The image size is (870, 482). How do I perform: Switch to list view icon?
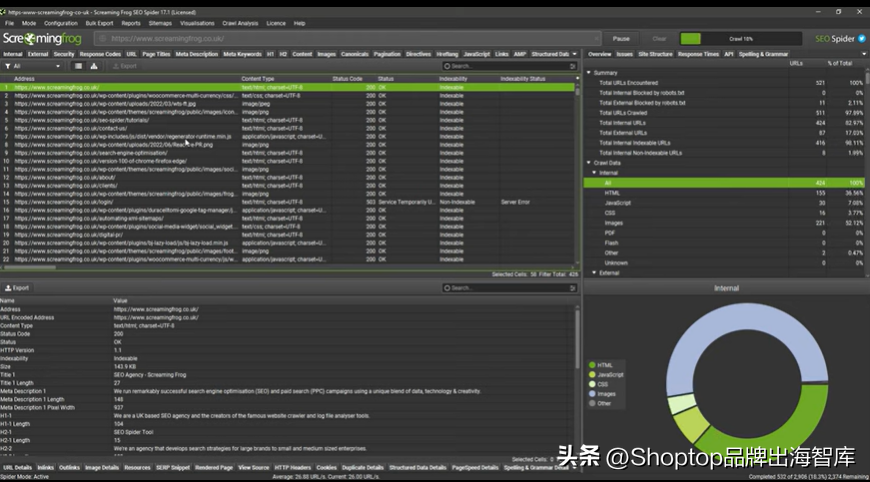coord(78,66)
